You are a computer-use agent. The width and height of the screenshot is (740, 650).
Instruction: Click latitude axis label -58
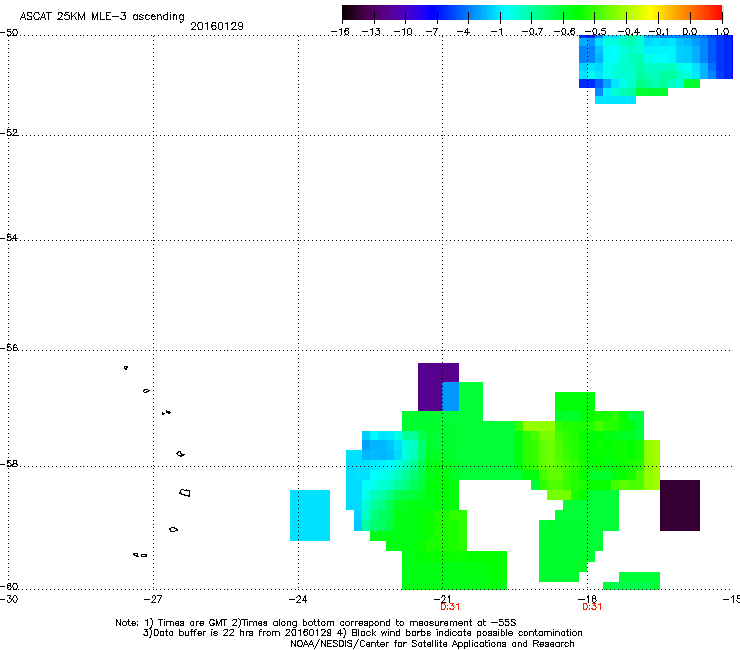pos(9,464)
